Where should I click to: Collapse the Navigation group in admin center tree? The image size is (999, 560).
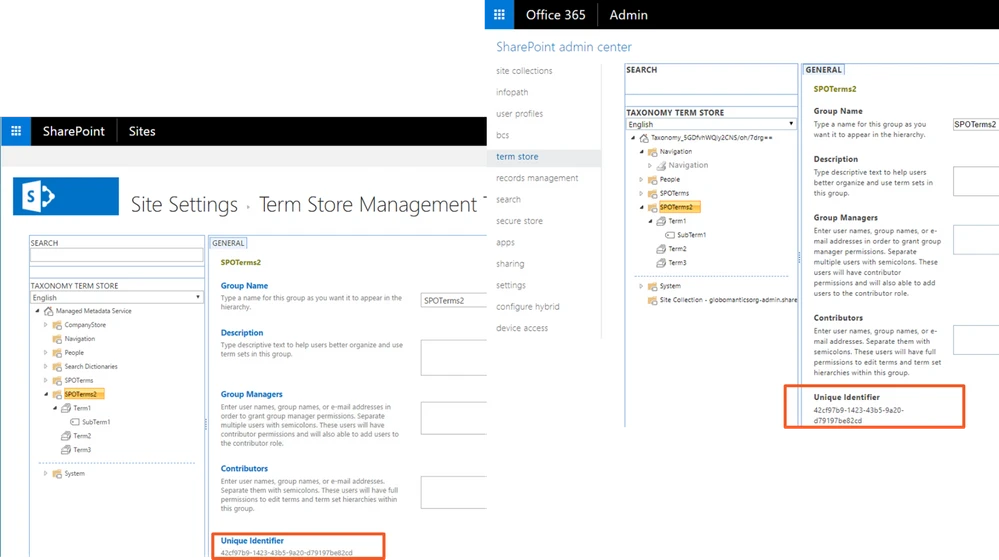[642, 152]
